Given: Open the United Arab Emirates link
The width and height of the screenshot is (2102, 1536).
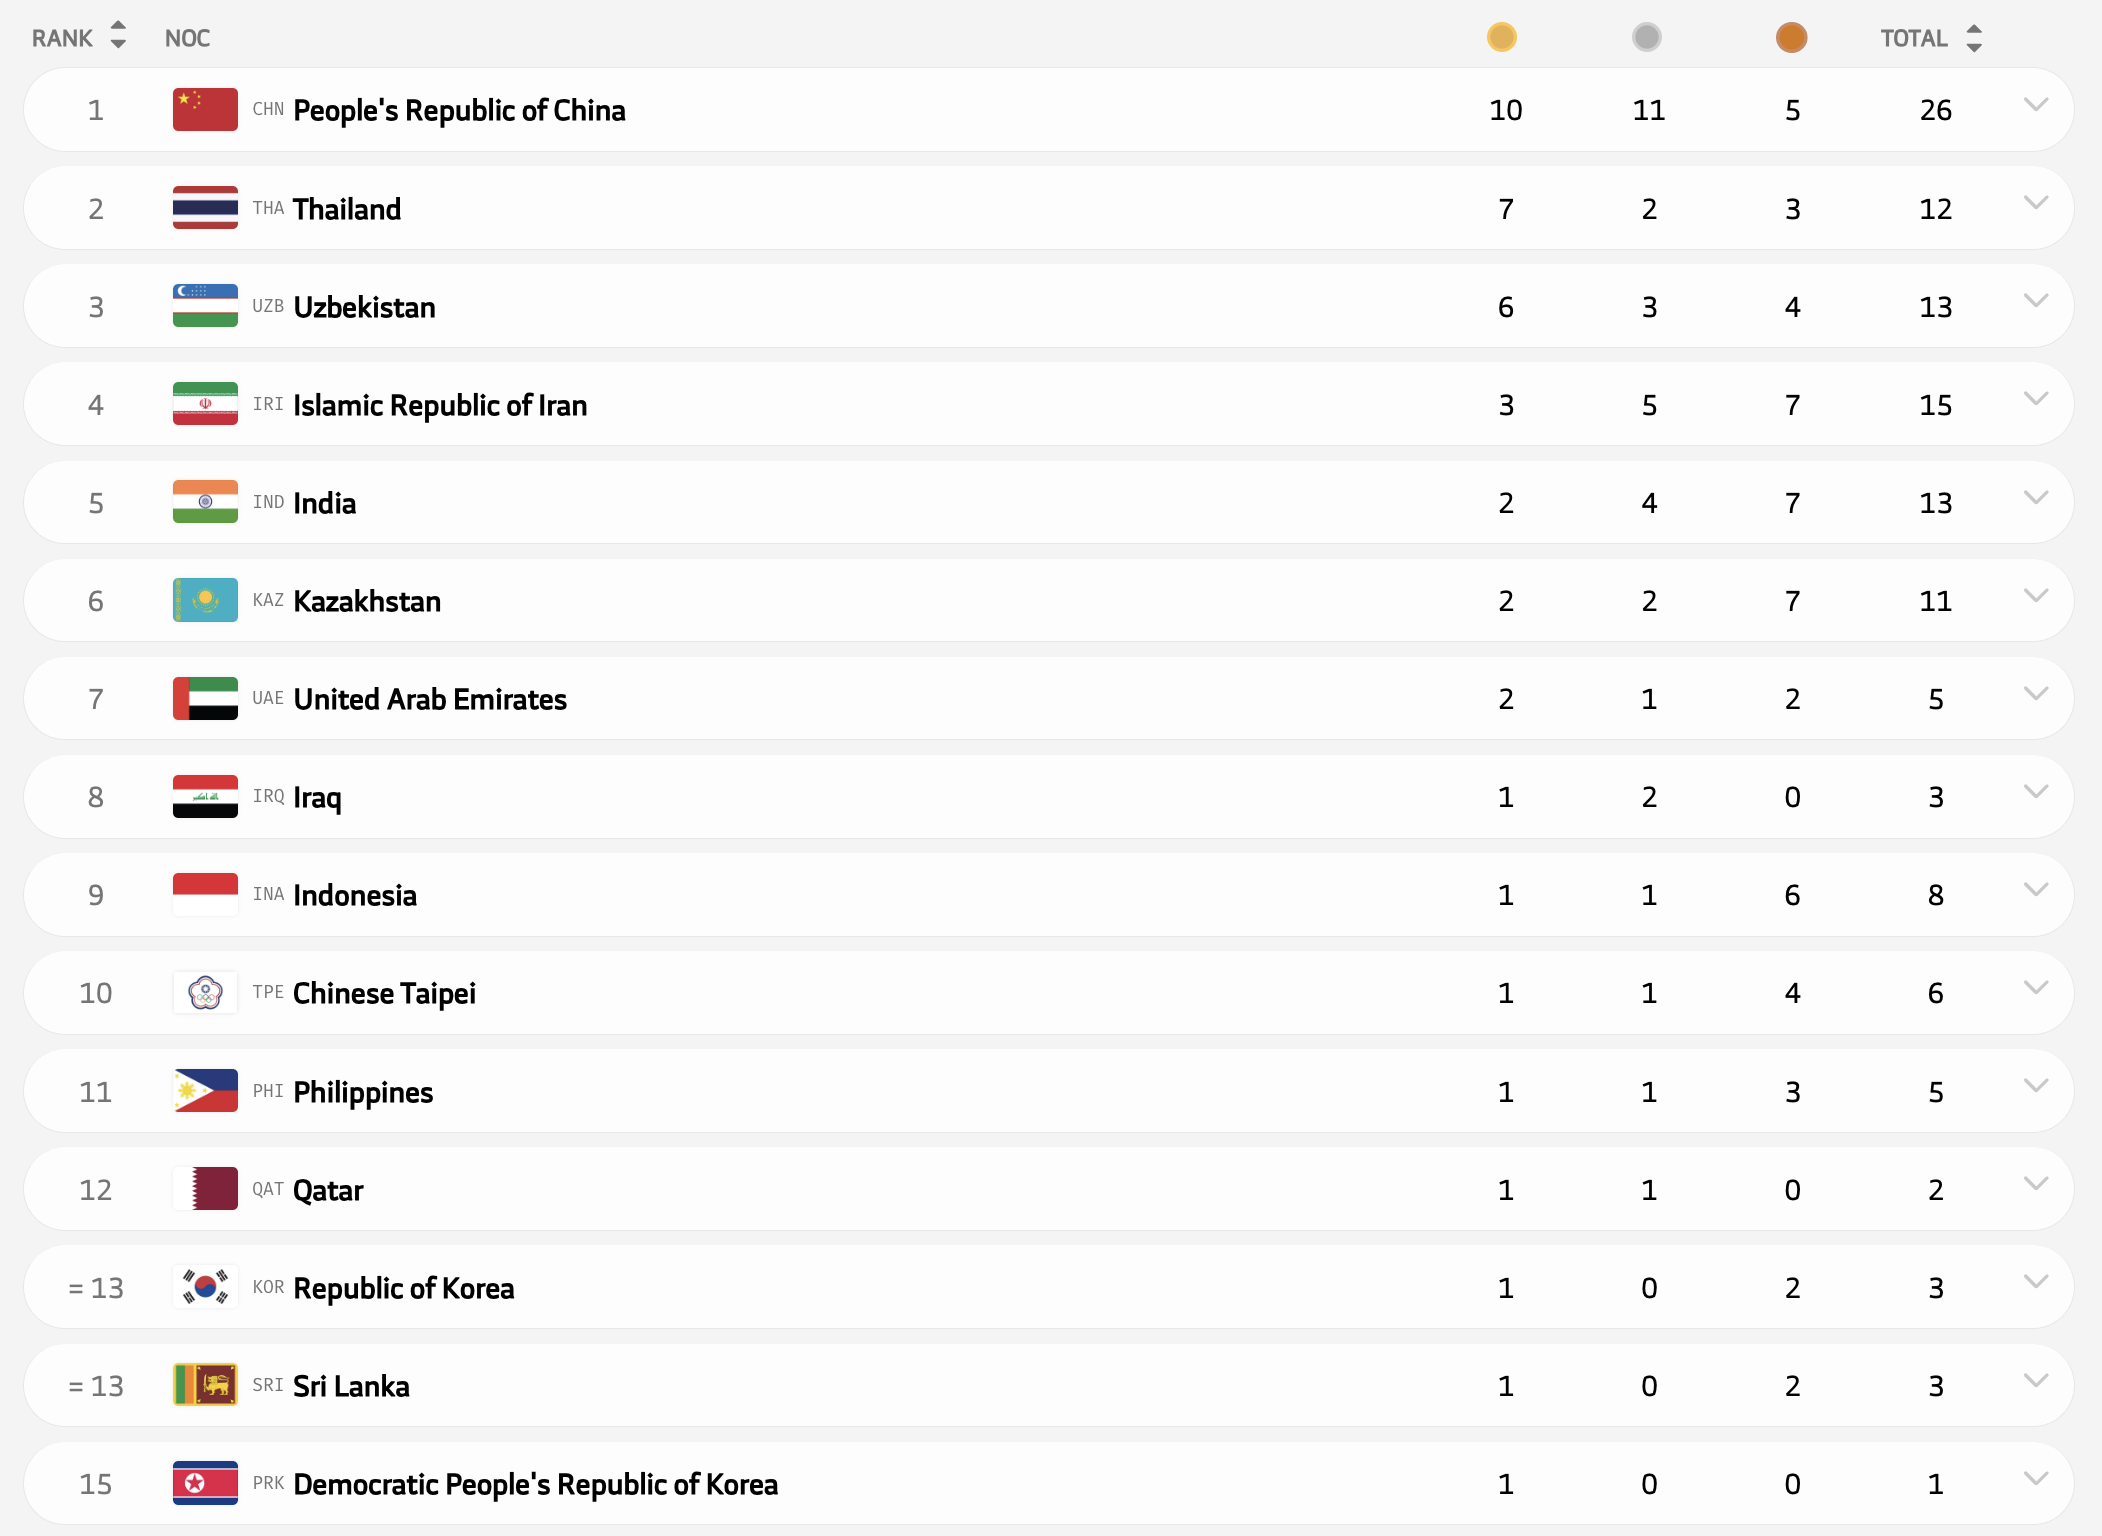Looking at the screenshot, I should (x=430, y=699).
